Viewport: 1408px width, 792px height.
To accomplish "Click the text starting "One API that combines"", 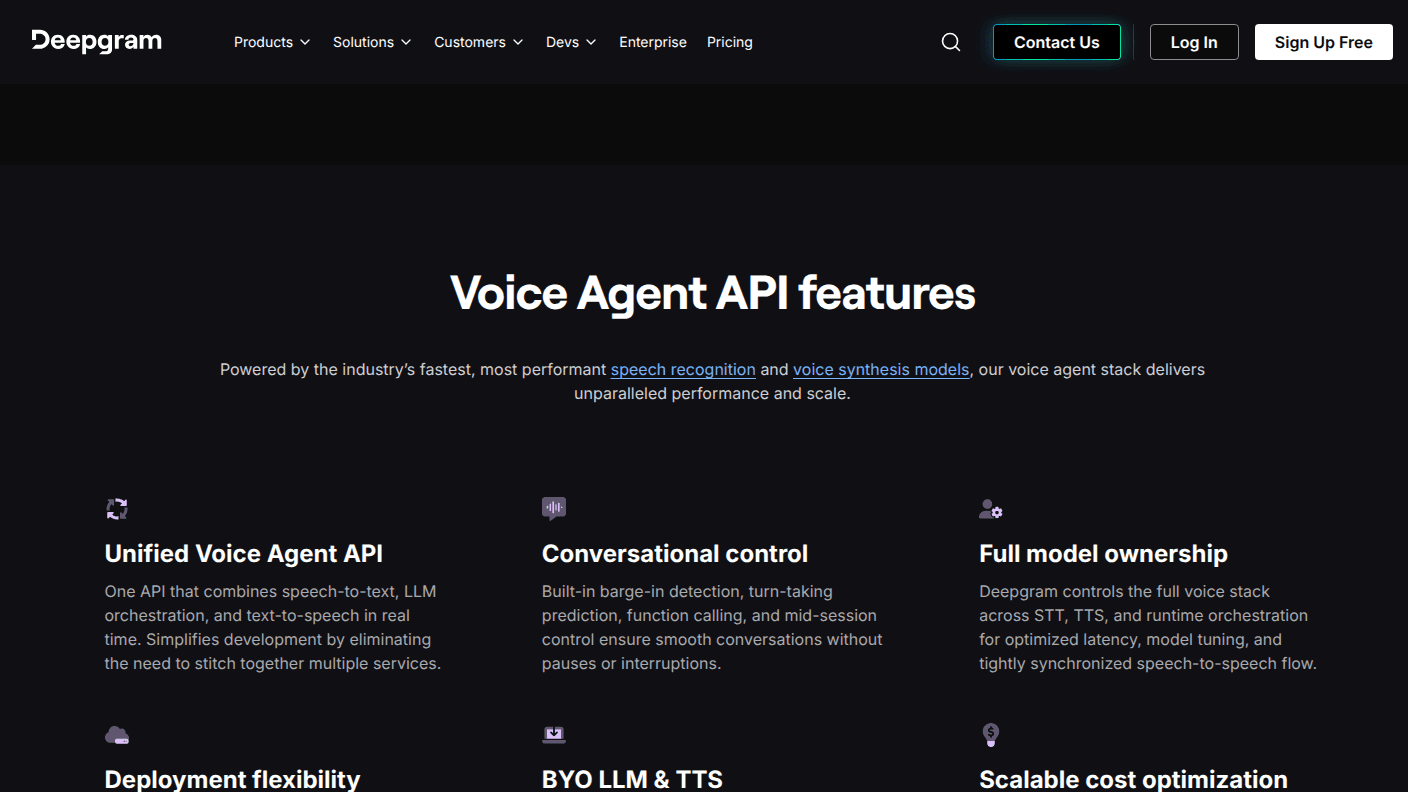I will coord(273,627).
